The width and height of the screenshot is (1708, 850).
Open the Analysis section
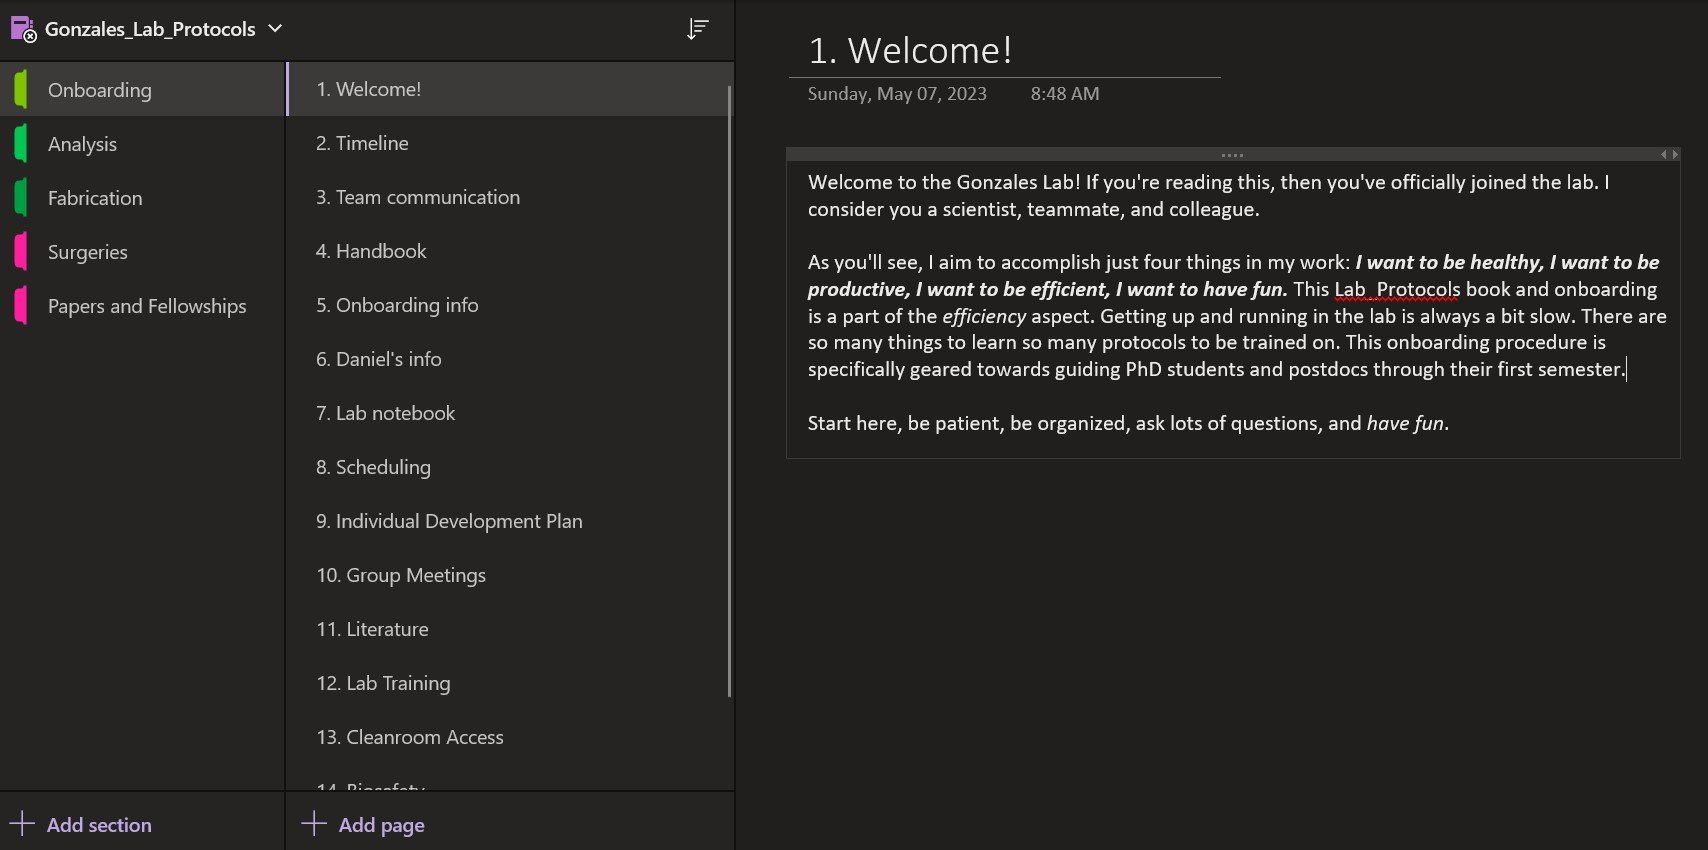click(142, 144)
